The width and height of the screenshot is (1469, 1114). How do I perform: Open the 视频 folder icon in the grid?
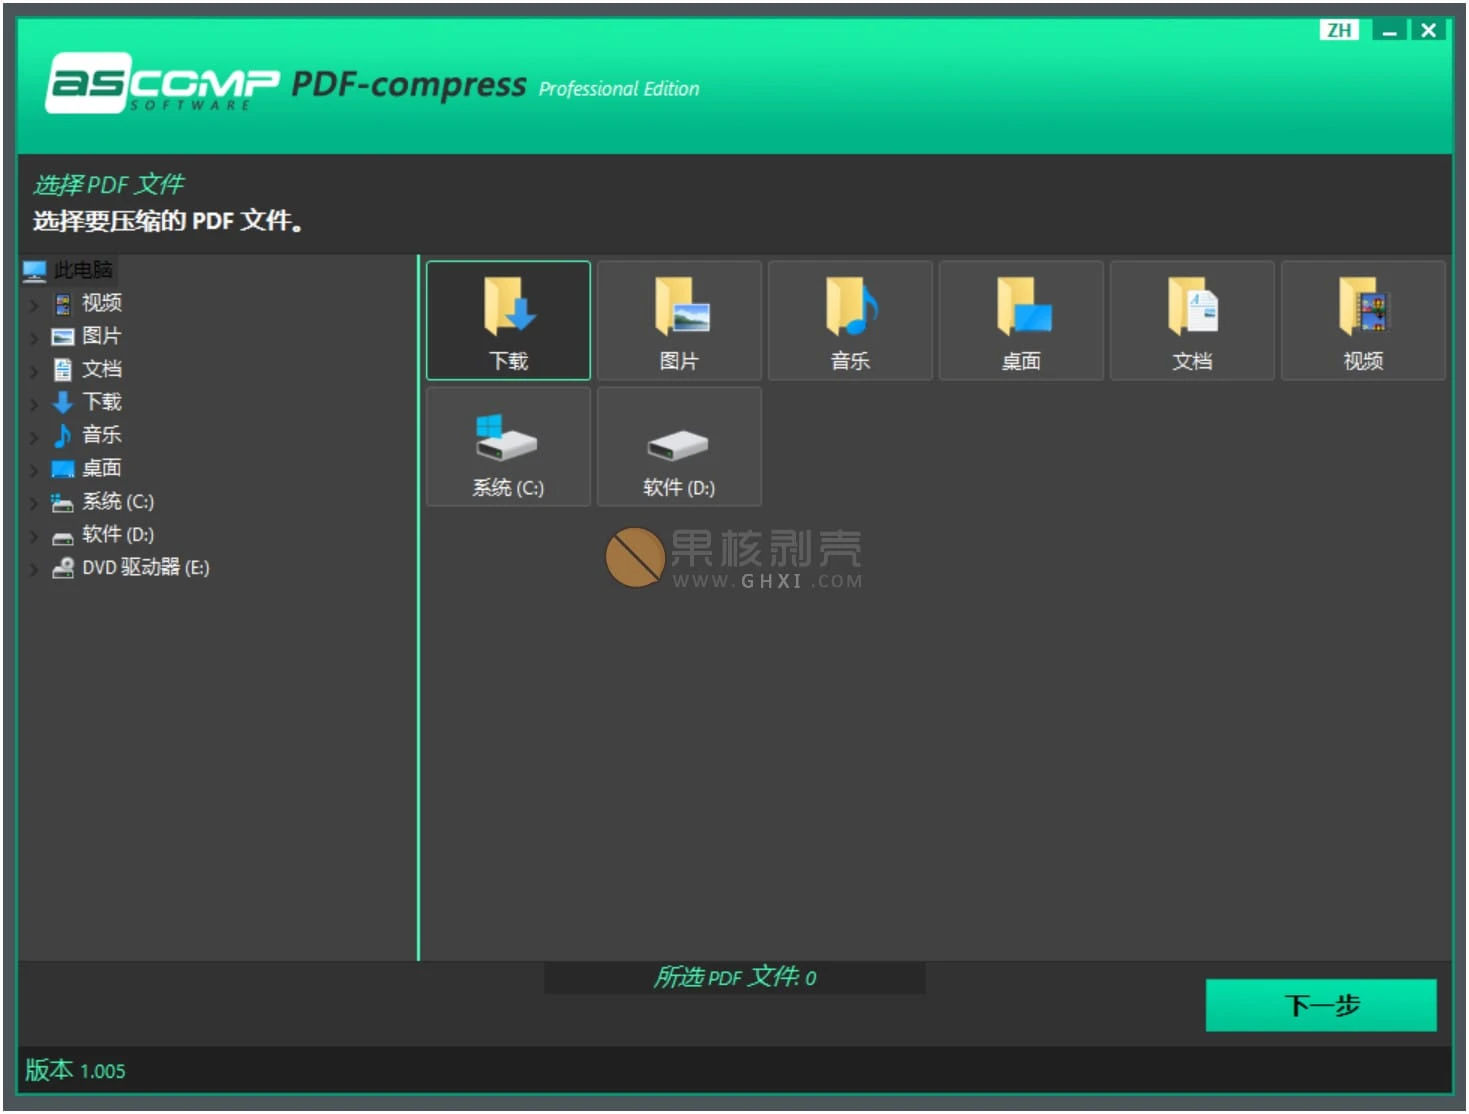click(1362, 318)
